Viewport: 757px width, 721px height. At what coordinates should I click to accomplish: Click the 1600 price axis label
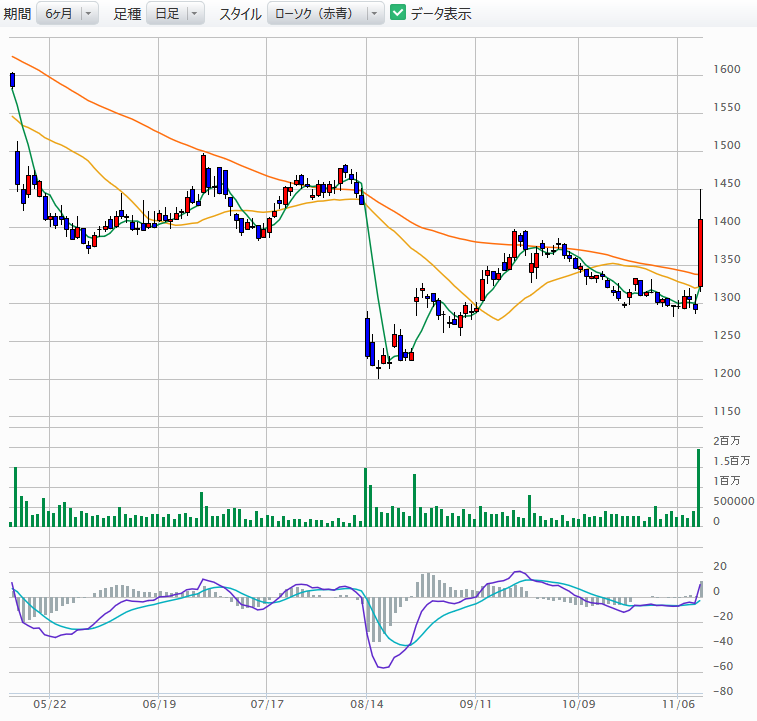[727, 70]
